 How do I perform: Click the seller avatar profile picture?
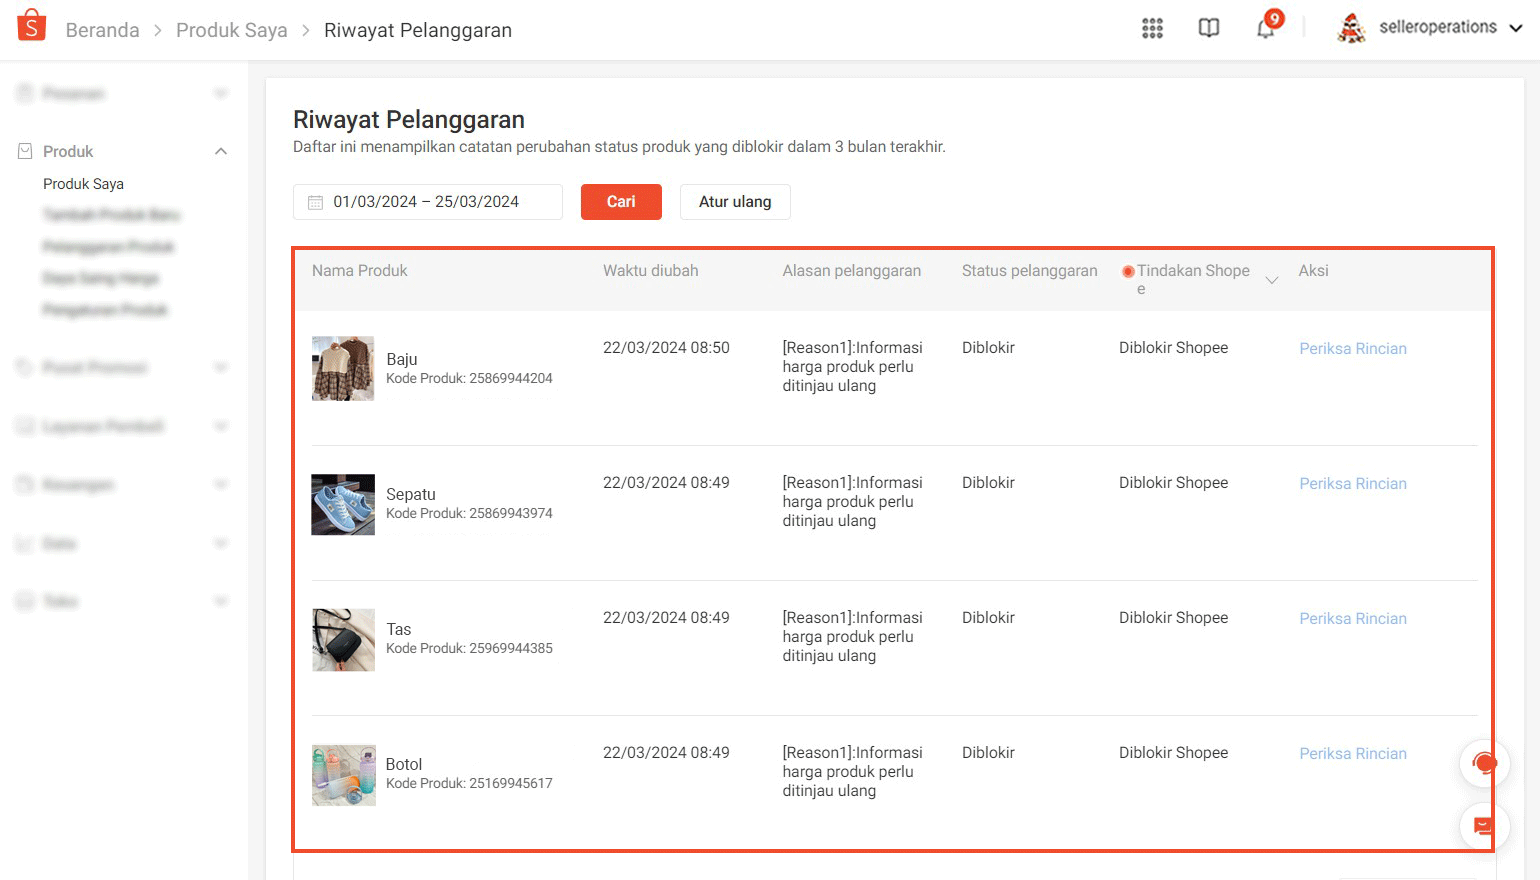(1351, 27)
